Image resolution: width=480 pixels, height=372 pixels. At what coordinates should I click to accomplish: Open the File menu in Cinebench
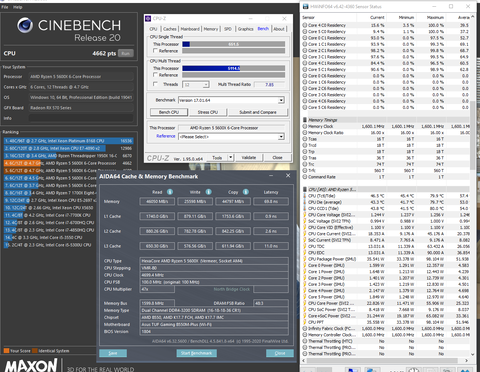pos(5,7)
